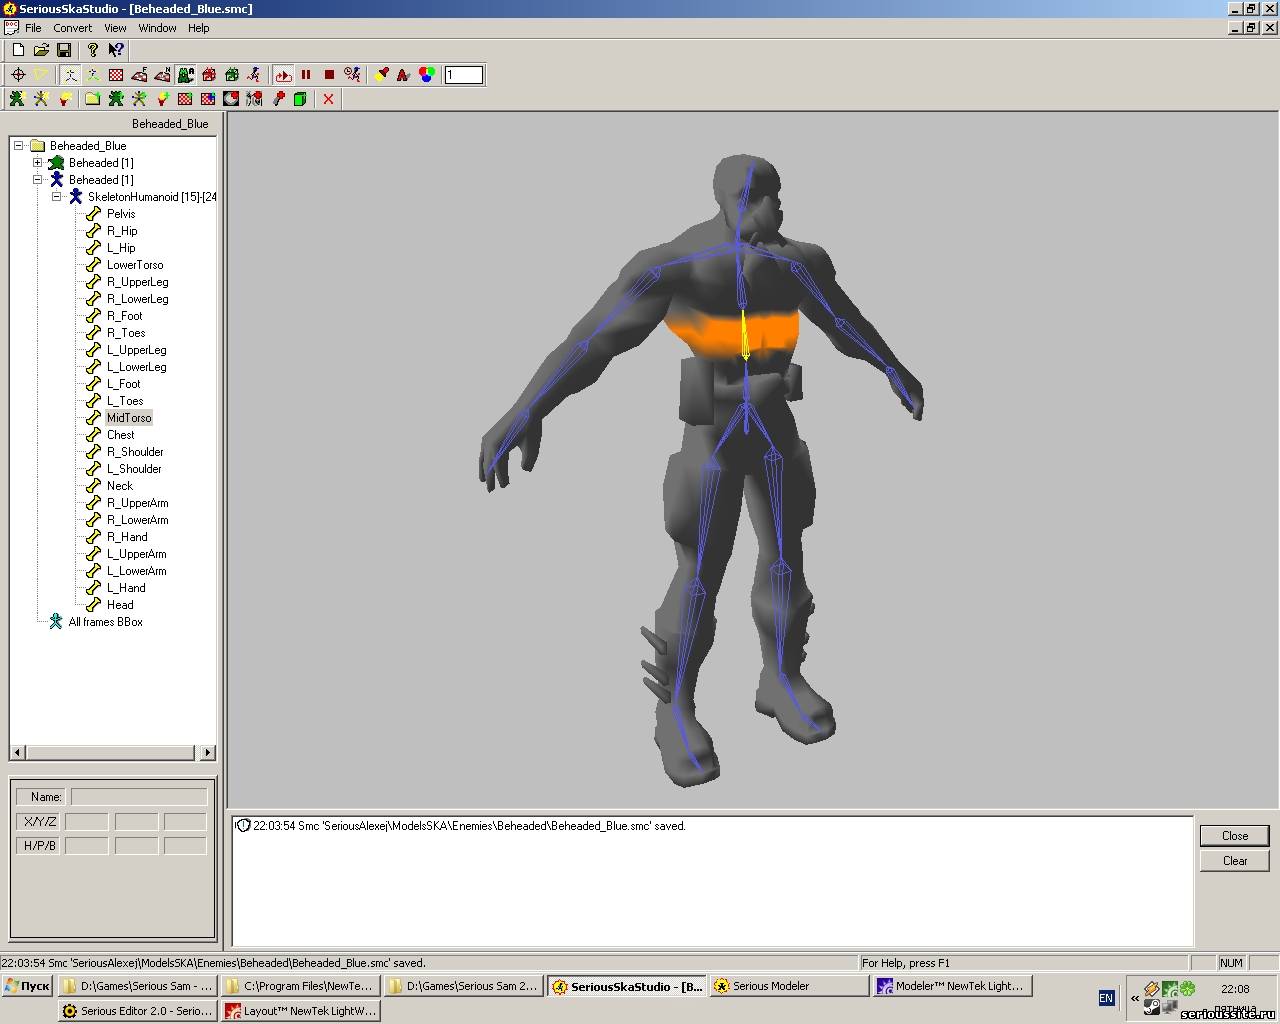Click tree horizontal scrollbar left arrow

18,753
